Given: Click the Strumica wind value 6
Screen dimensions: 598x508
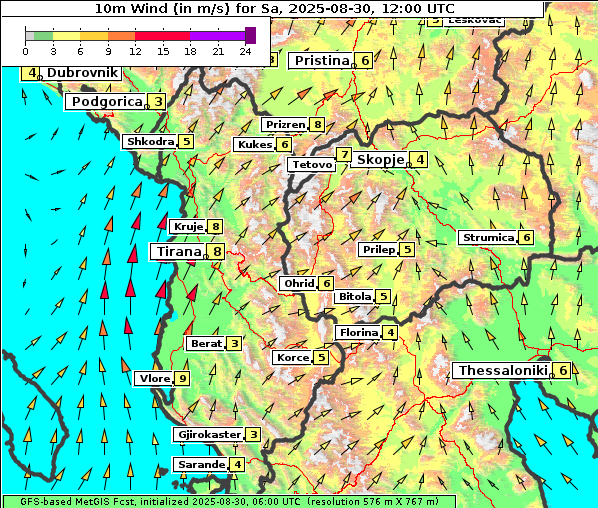Looking at the screenshot, I should (526, 238).
